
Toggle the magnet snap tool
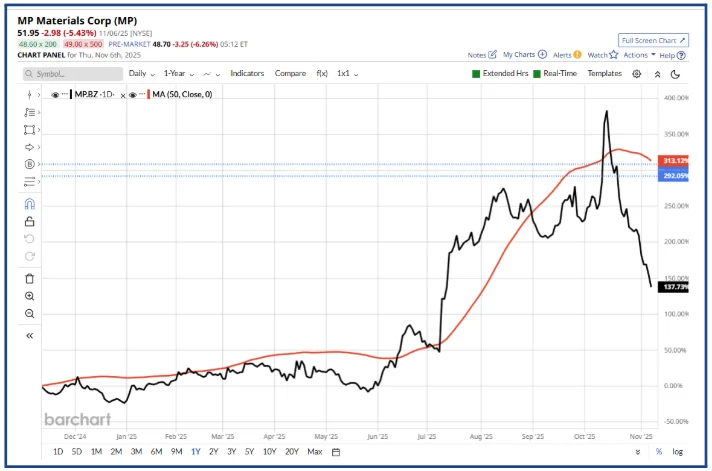(x=30, y=203)
